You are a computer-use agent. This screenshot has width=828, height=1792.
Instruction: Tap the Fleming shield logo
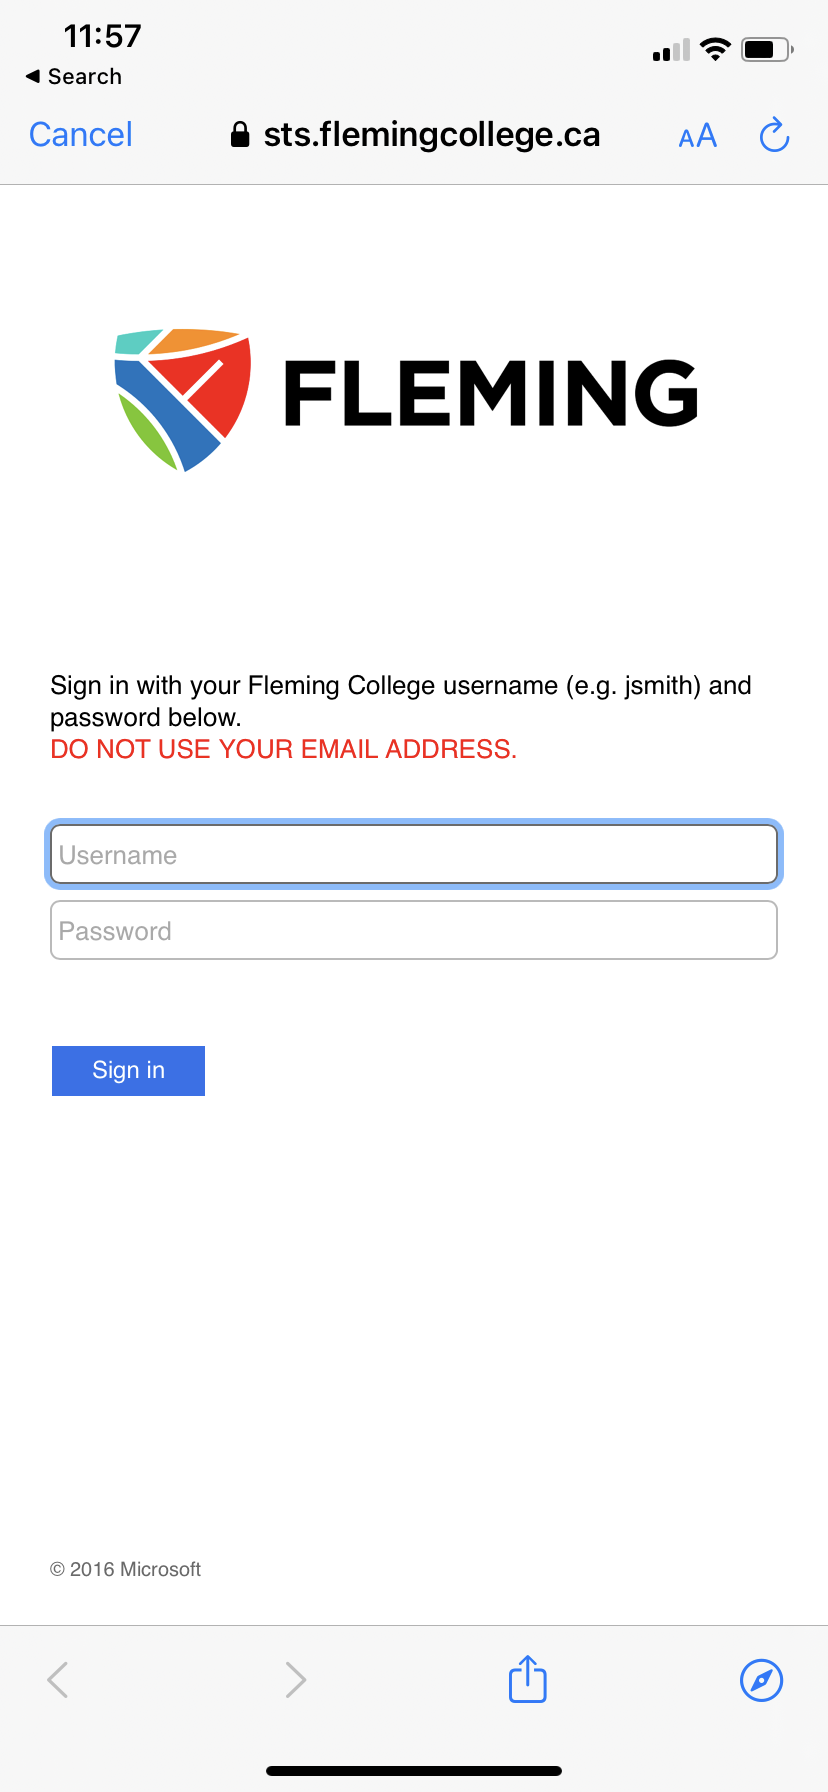point(183,398)
